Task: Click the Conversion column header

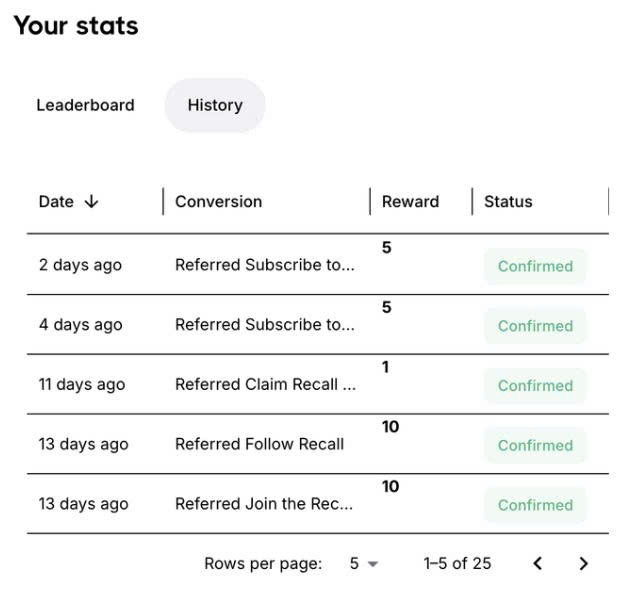Action: coord(218,201)
